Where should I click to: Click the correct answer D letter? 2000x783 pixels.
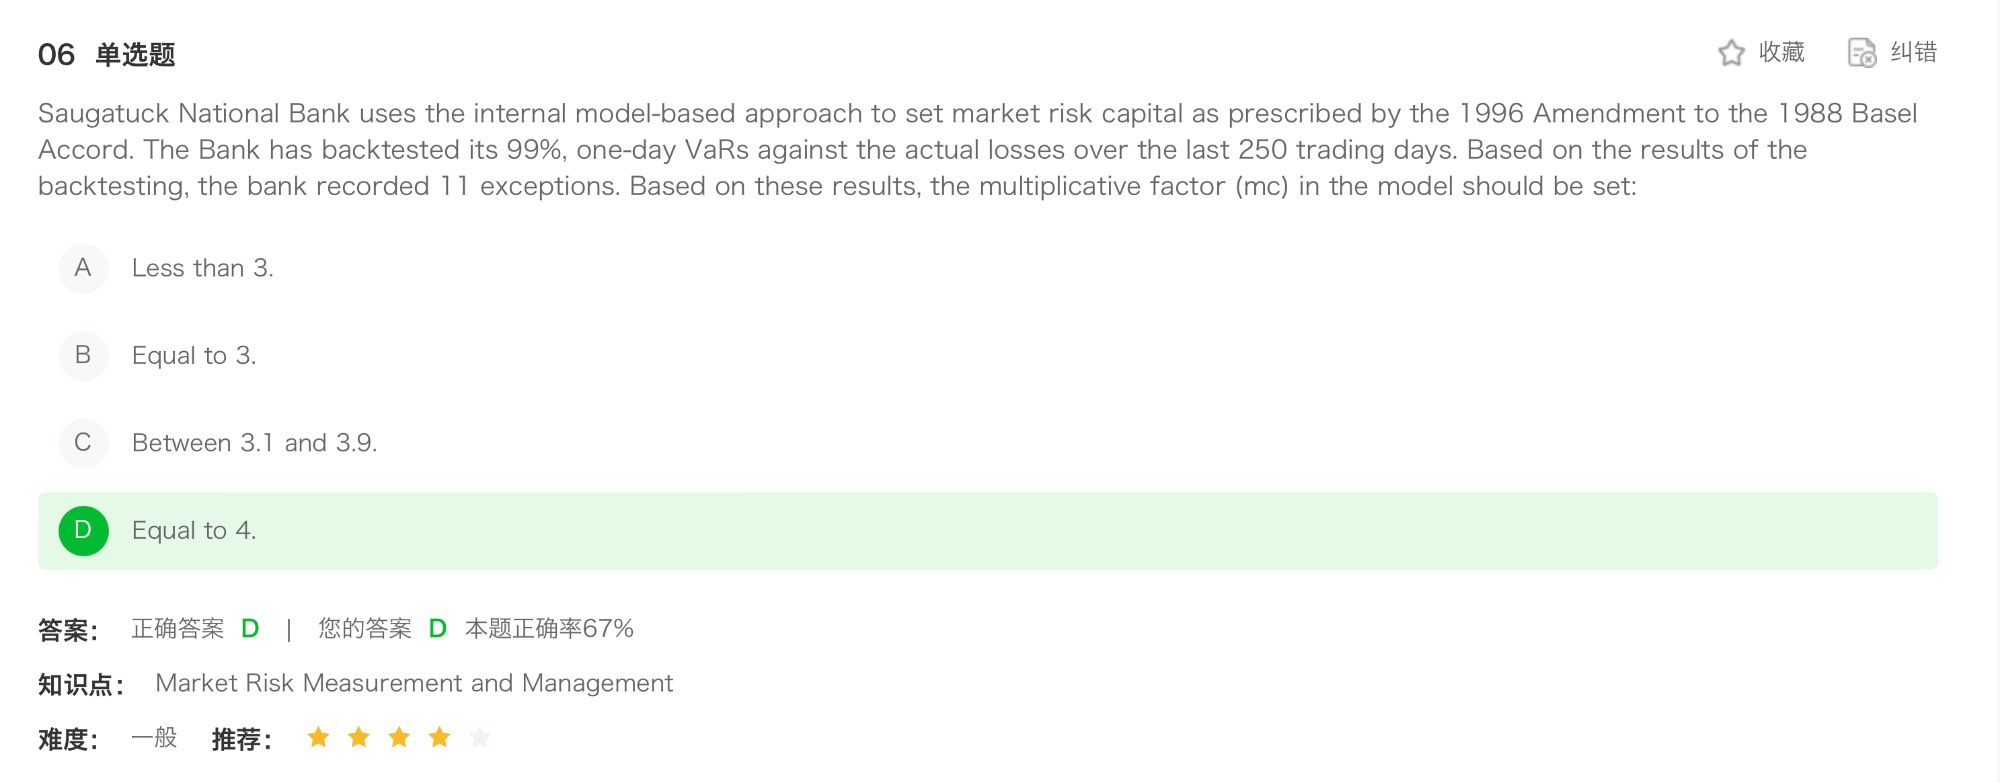click(x=250, y=629)
